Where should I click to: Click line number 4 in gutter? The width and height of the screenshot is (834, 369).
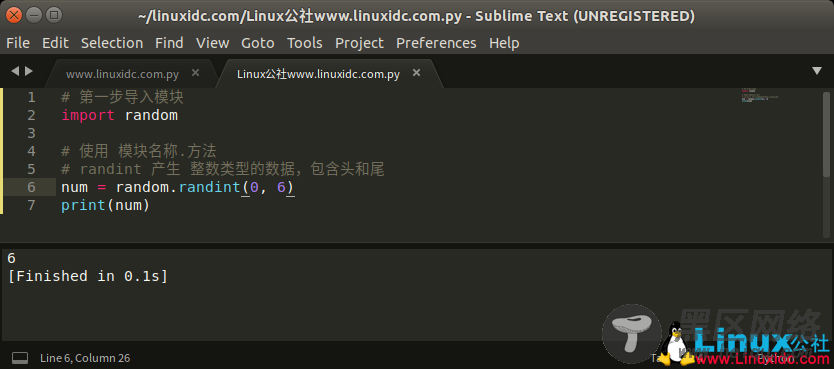31,151
